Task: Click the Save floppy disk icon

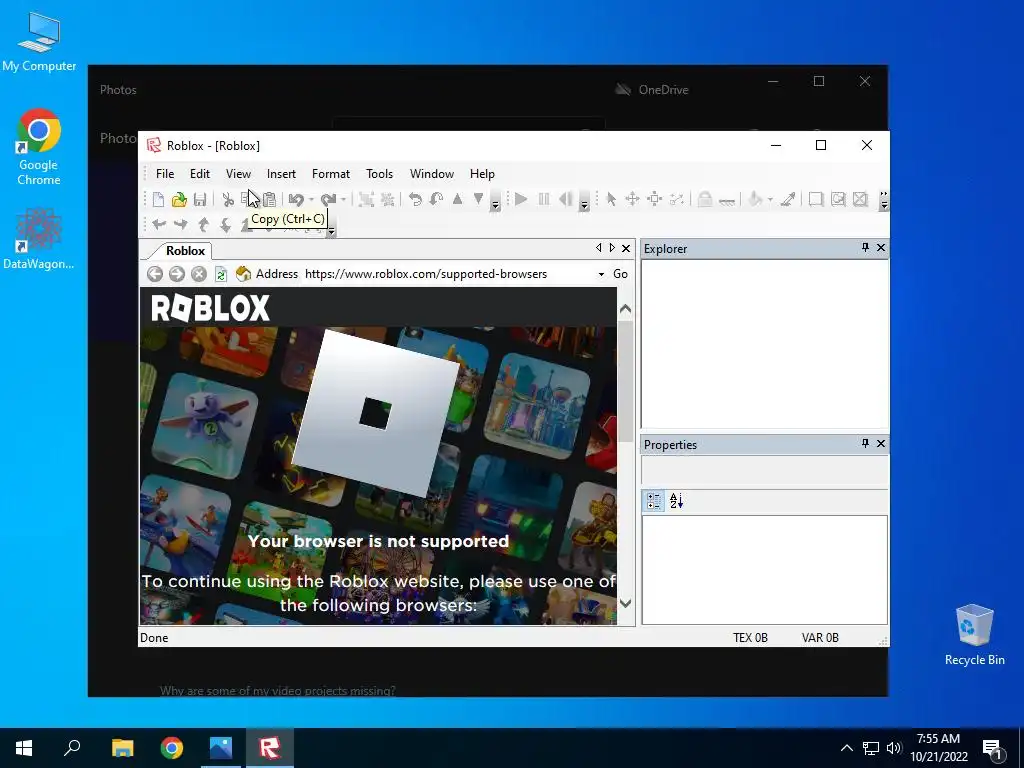Action: [200, 199]
